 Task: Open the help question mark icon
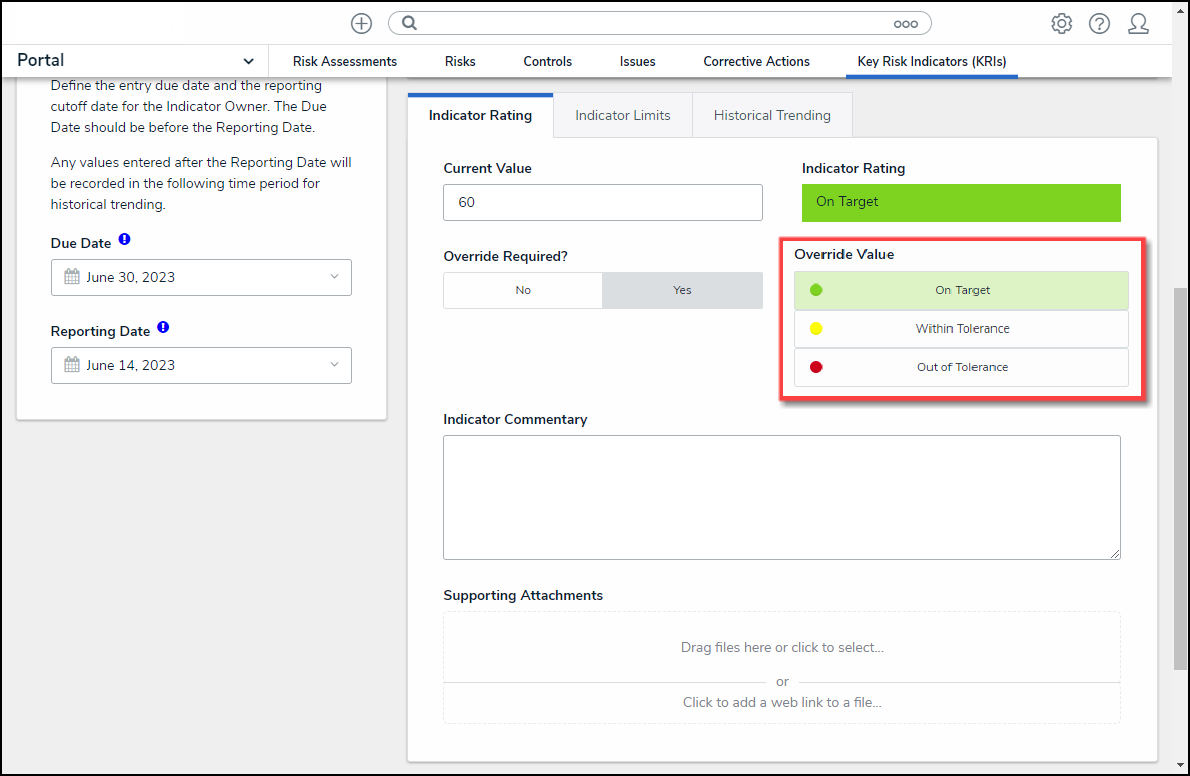pos(1099,23)
